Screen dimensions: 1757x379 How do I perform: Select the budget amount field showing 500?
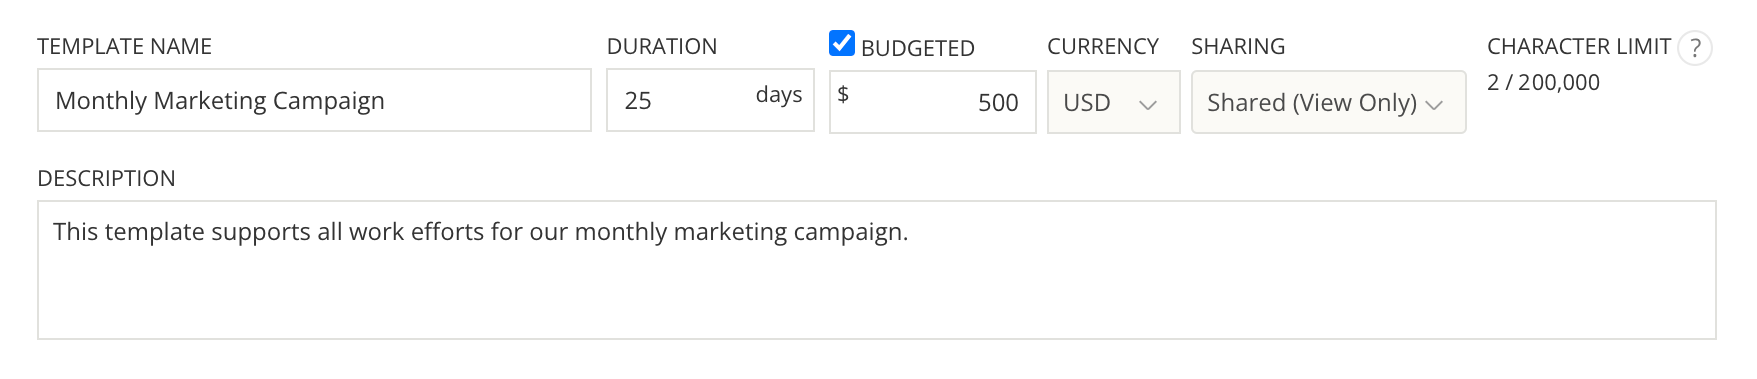coord(932,102)
